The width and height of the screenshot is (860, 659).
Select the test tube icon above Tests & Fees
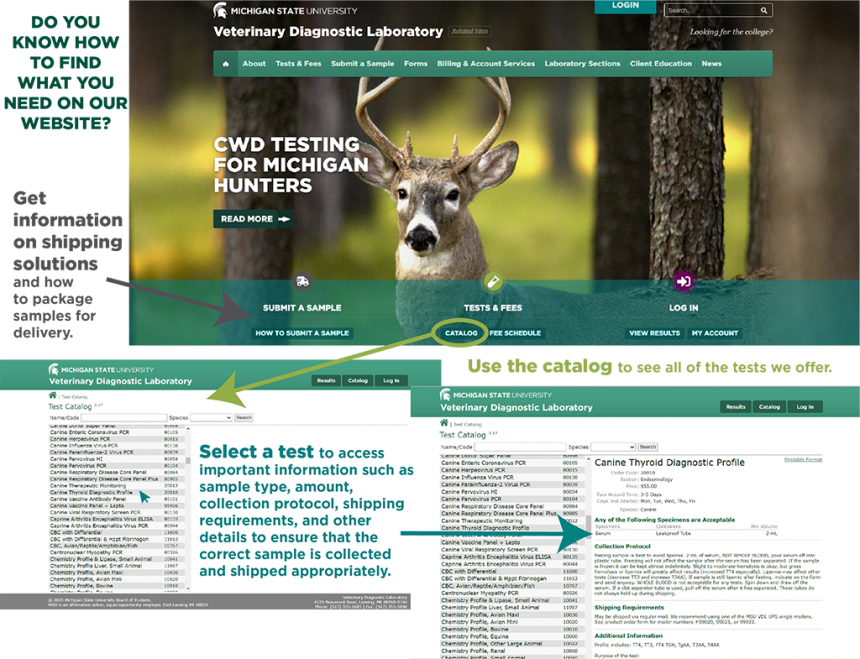(x=493, y=282)
